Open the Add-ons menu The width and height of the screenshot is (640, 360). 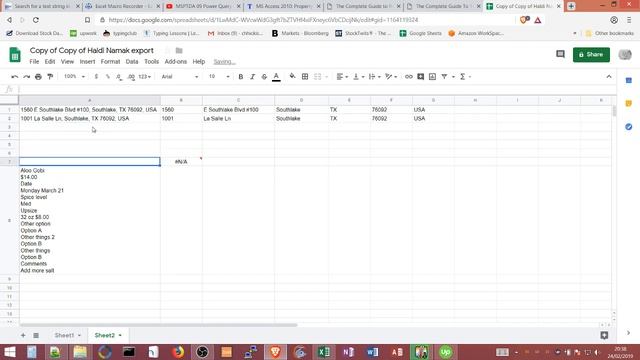coord(176,62)
